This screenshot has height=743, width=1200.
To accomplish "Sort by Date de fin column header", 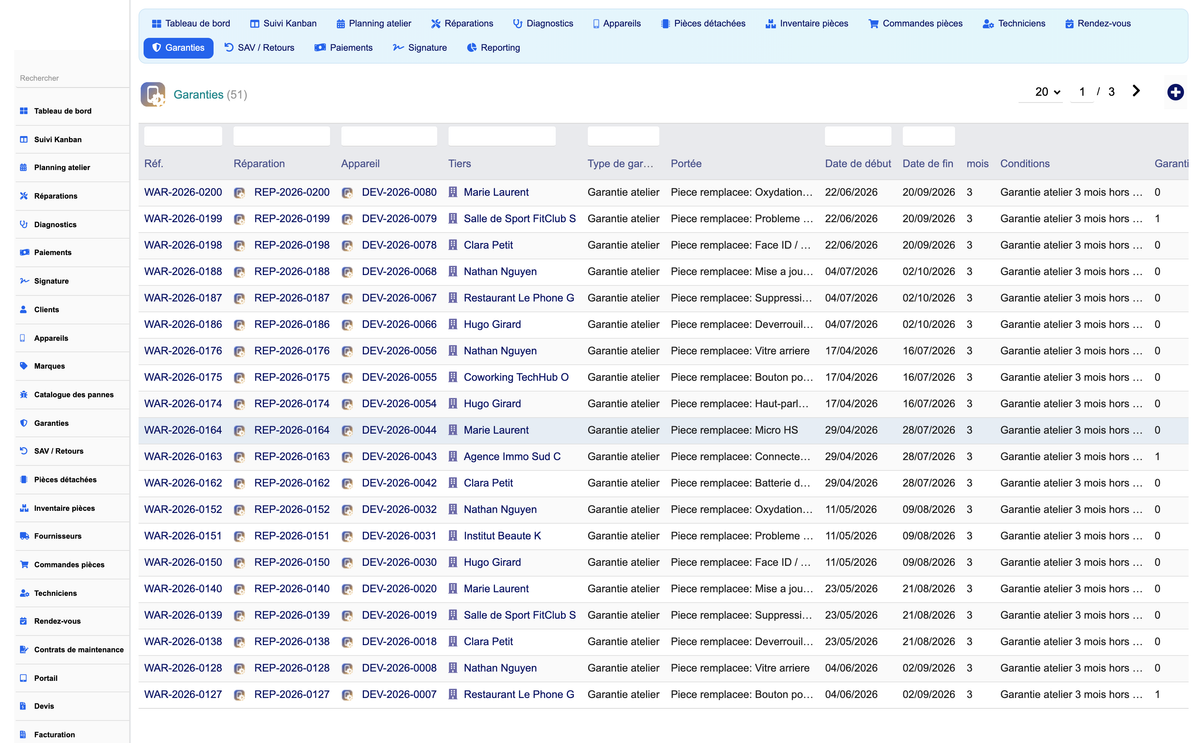I will pyautogui.click(x=928, y=164).
